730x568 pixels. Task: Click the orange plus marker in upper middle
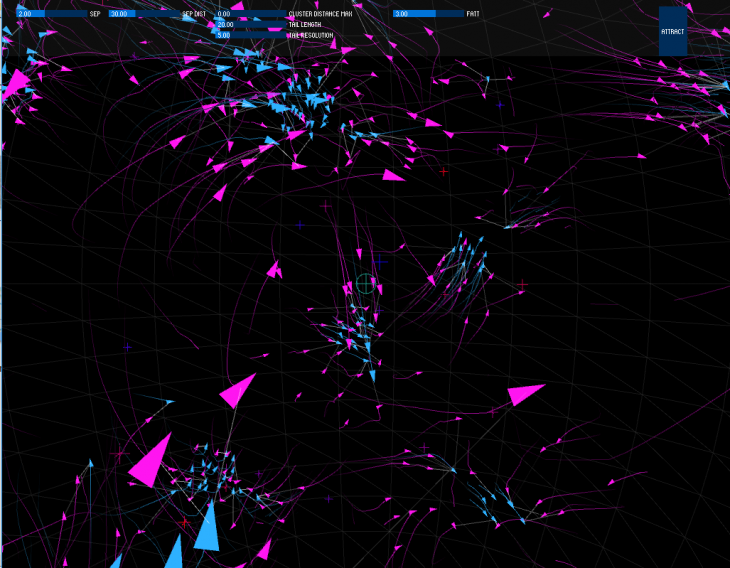444,171
